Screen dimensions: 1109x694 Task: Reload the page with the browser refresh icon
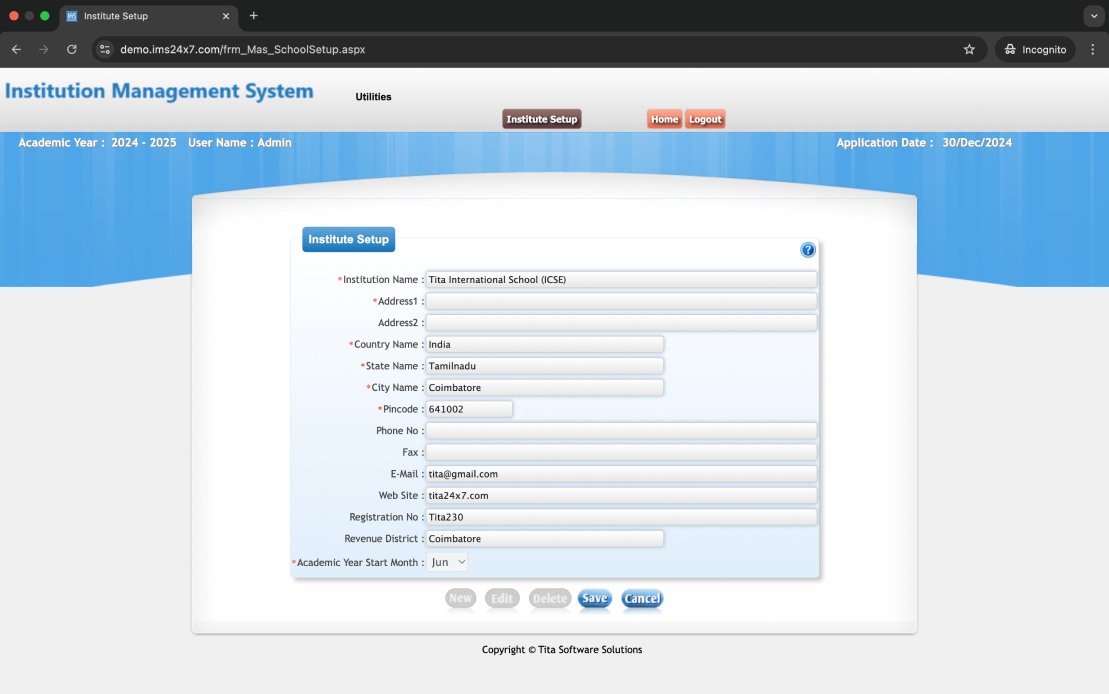click(72, 49)
